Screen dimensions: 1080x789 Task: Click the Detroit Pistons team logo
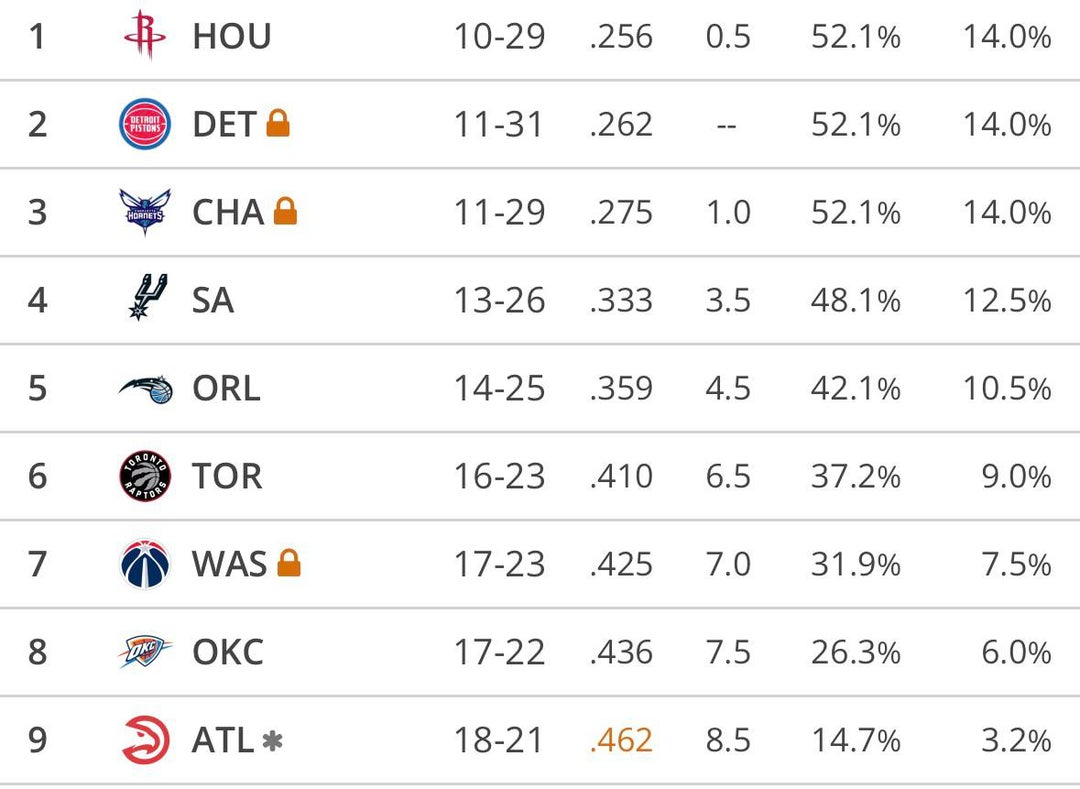click(145, 124)
